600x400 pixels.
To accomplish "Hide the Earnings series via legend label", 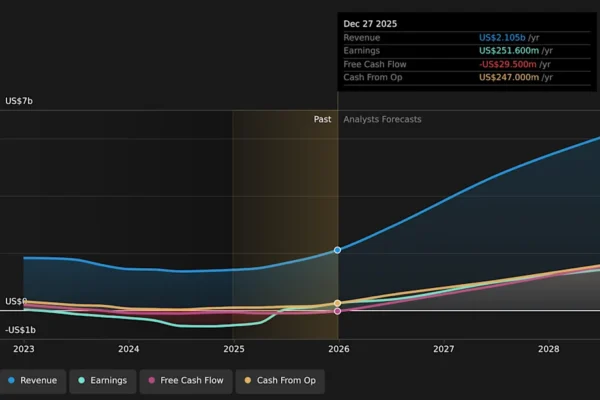I will (x=108, y=380).
